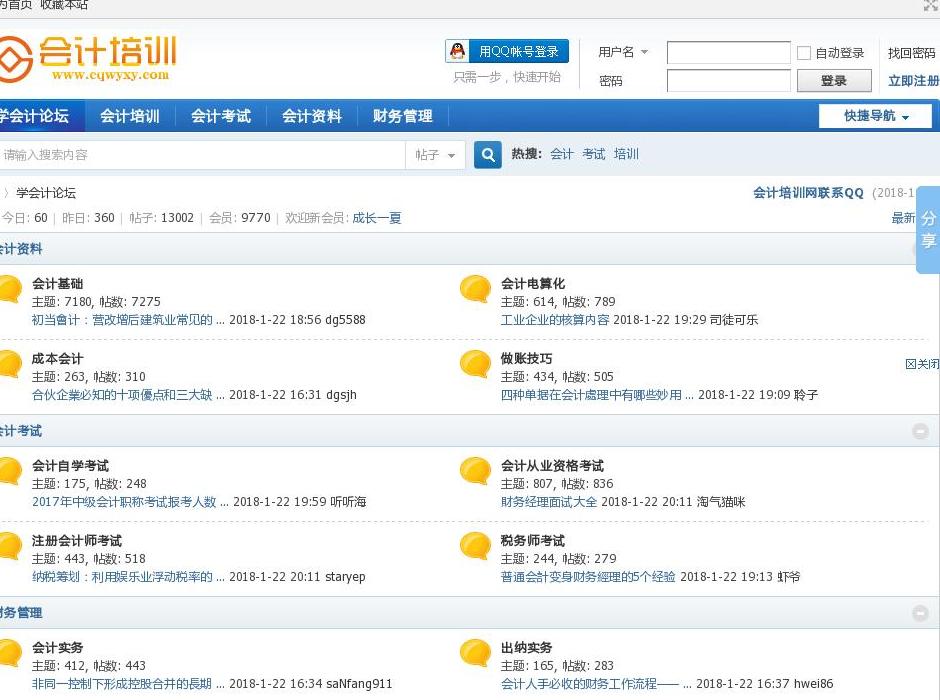Viewport: 940px width, 700px height.
Task: Open the 出纳实务 forum title
Action: point(526,648)
